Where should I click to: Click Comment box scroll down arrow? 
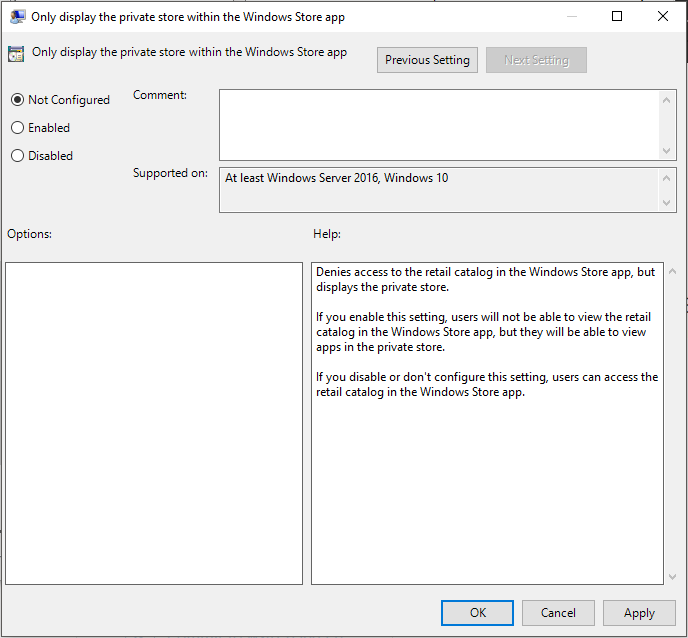pos(666,151)
